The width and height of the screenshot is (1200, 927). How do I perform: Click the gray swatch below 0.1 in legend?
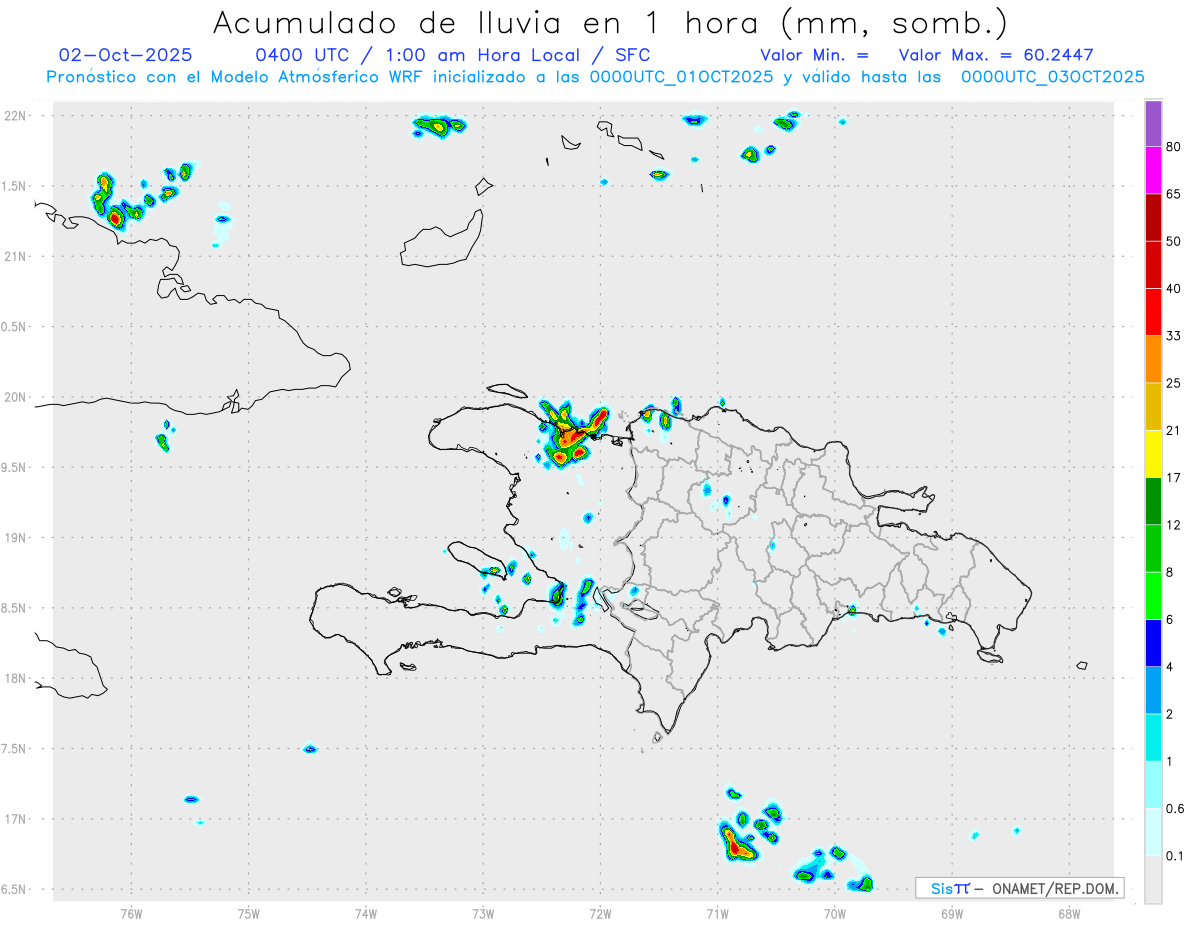1153,879
